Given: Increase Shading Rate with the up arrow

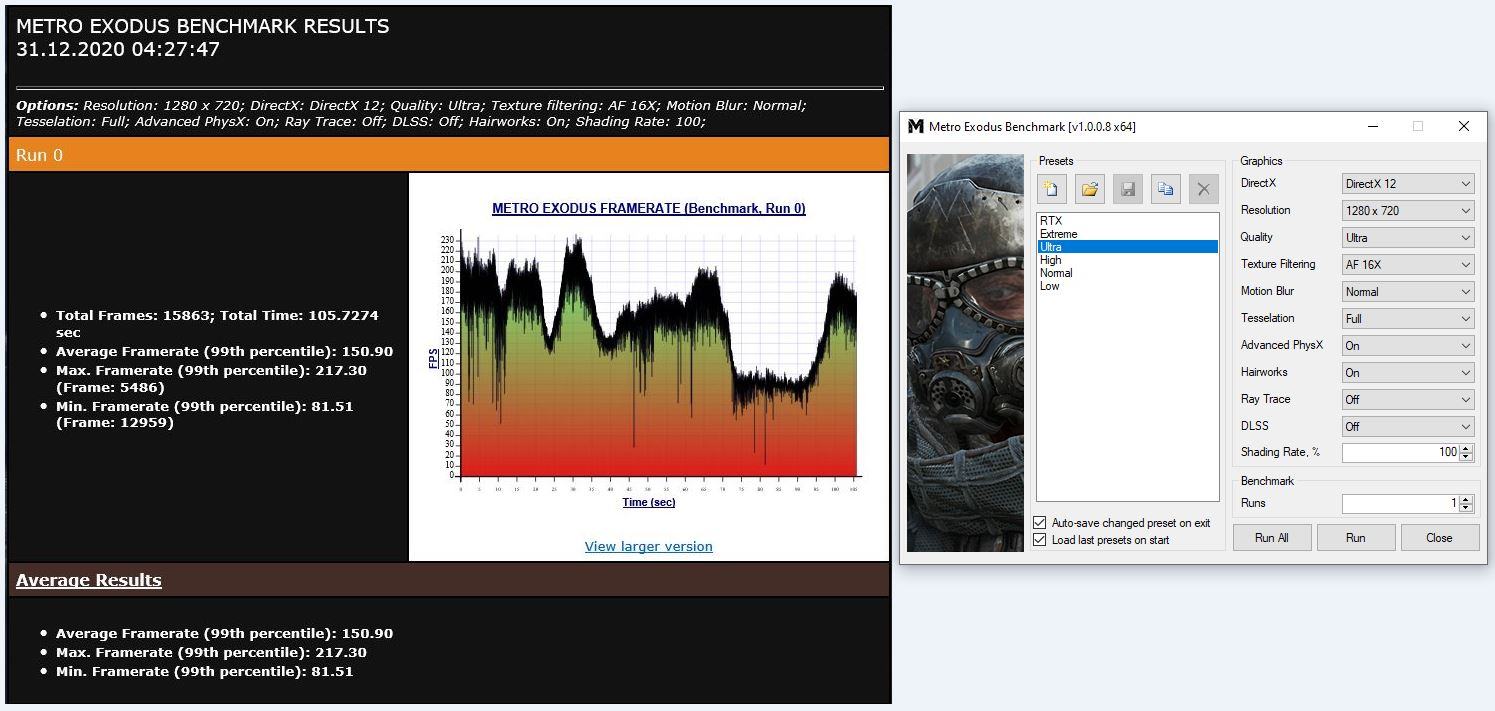Looking at the screenshot, I should coord(1467,448).
